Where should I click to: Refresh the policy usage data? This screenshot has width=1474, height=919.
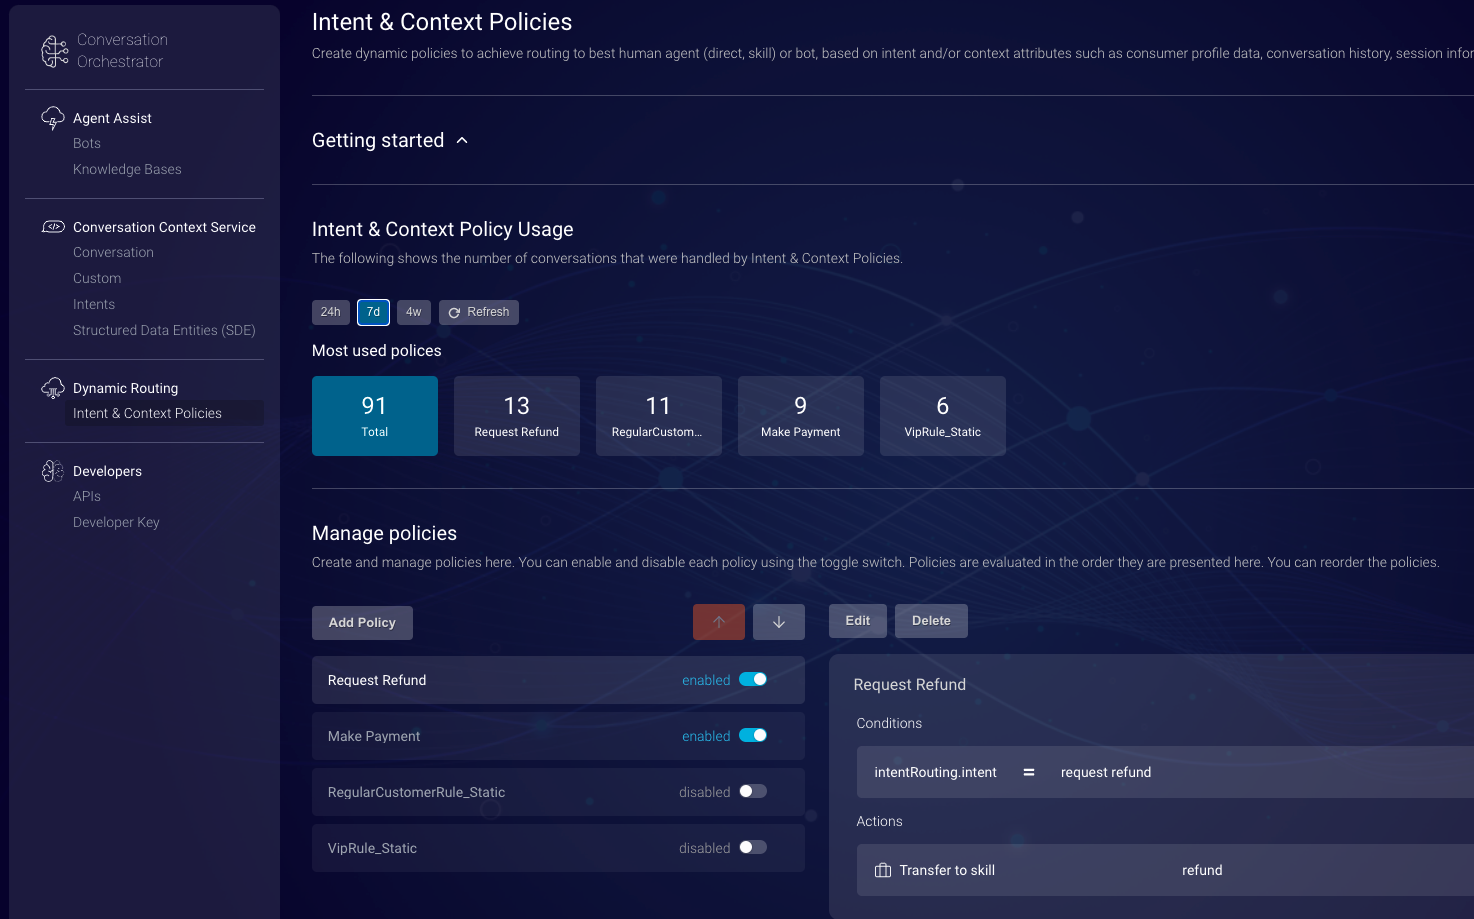click(x=479, y=312)
